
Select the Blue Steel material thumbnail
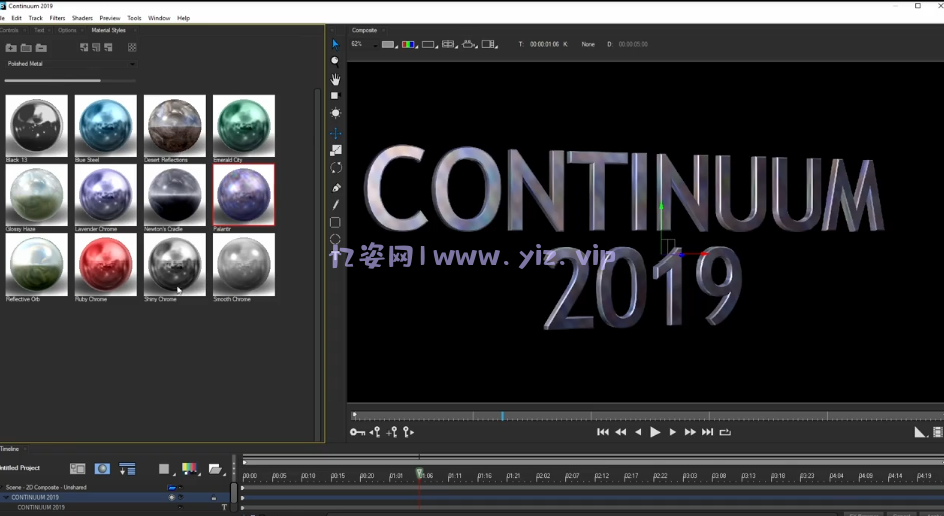tap(105, 125)
